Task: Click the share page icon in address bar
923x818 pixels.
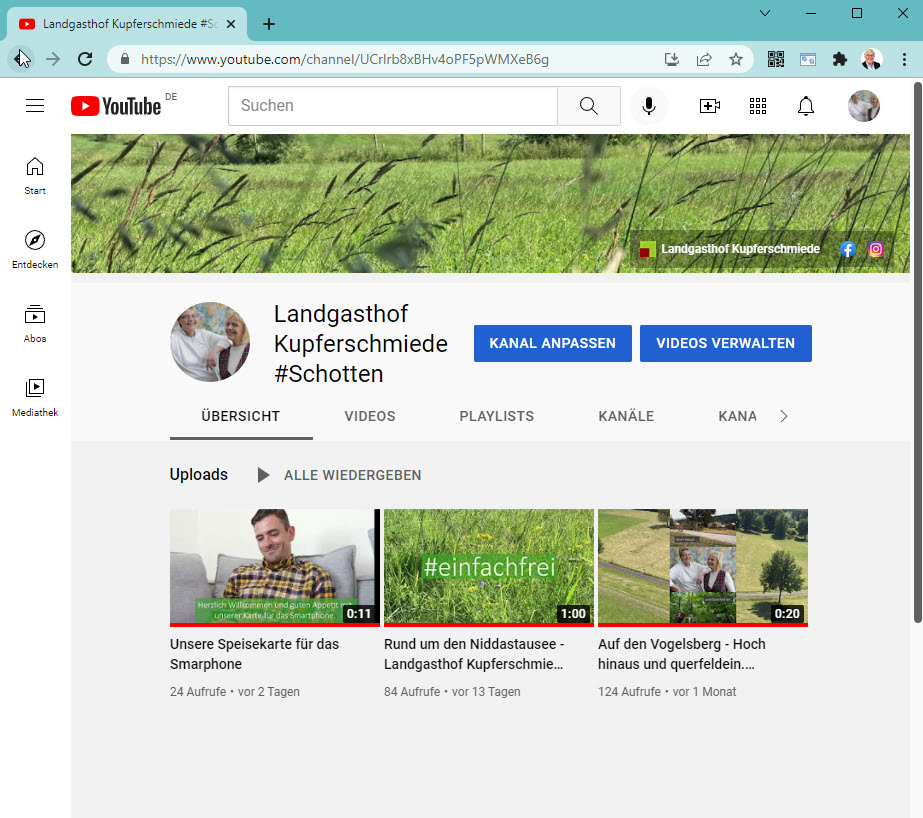Action: pyautogui.click(x=703, y=59)
